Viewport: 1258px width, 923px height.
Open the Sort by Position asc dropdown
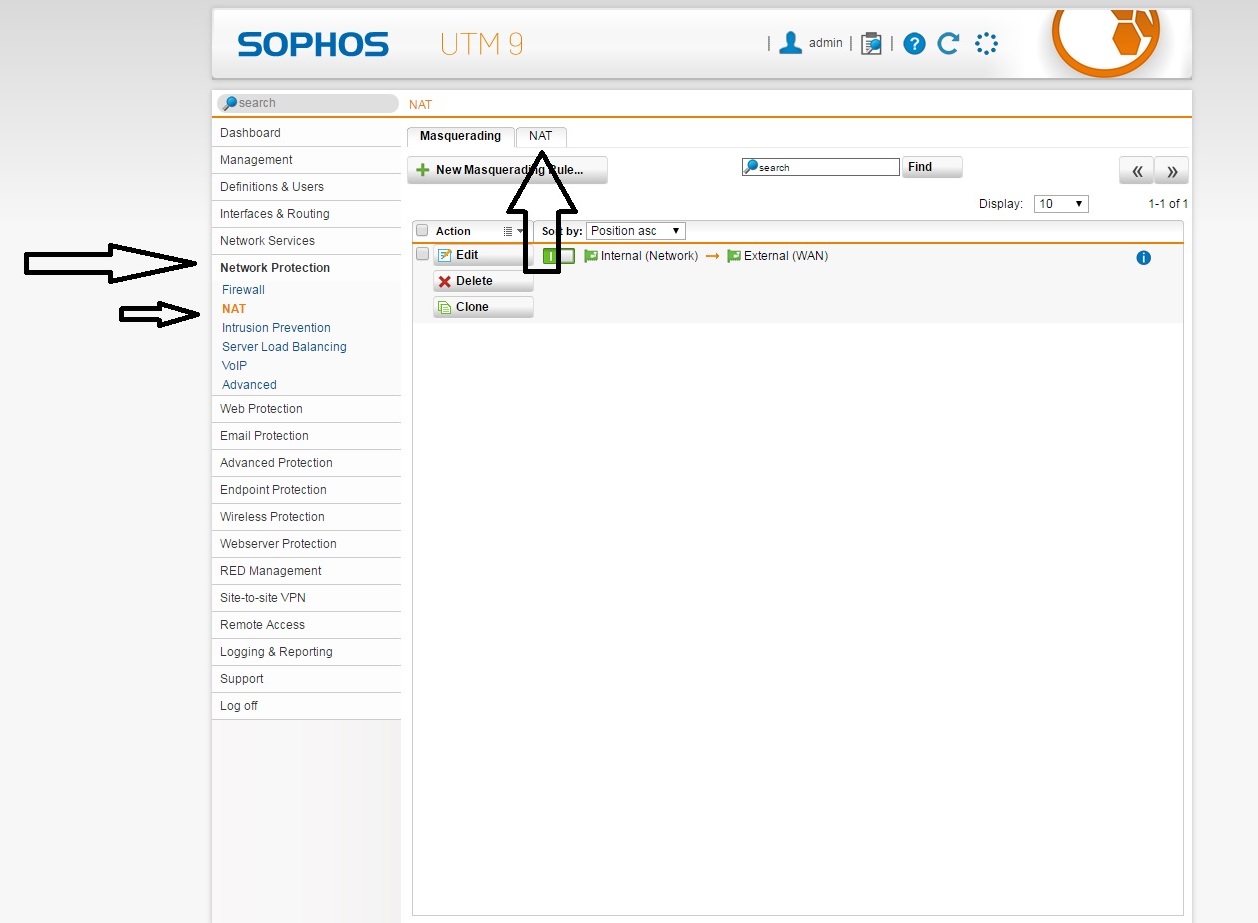click(x=636, y=231)
